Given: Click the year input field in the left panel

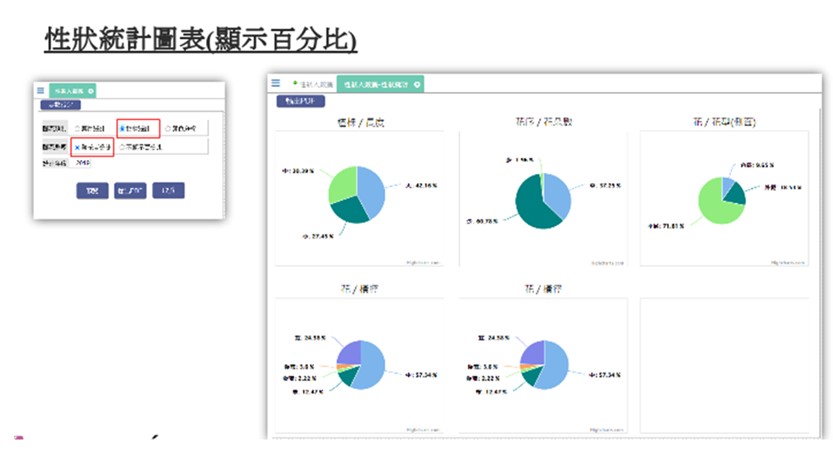Looking at the screenshot, I should 82,163.
